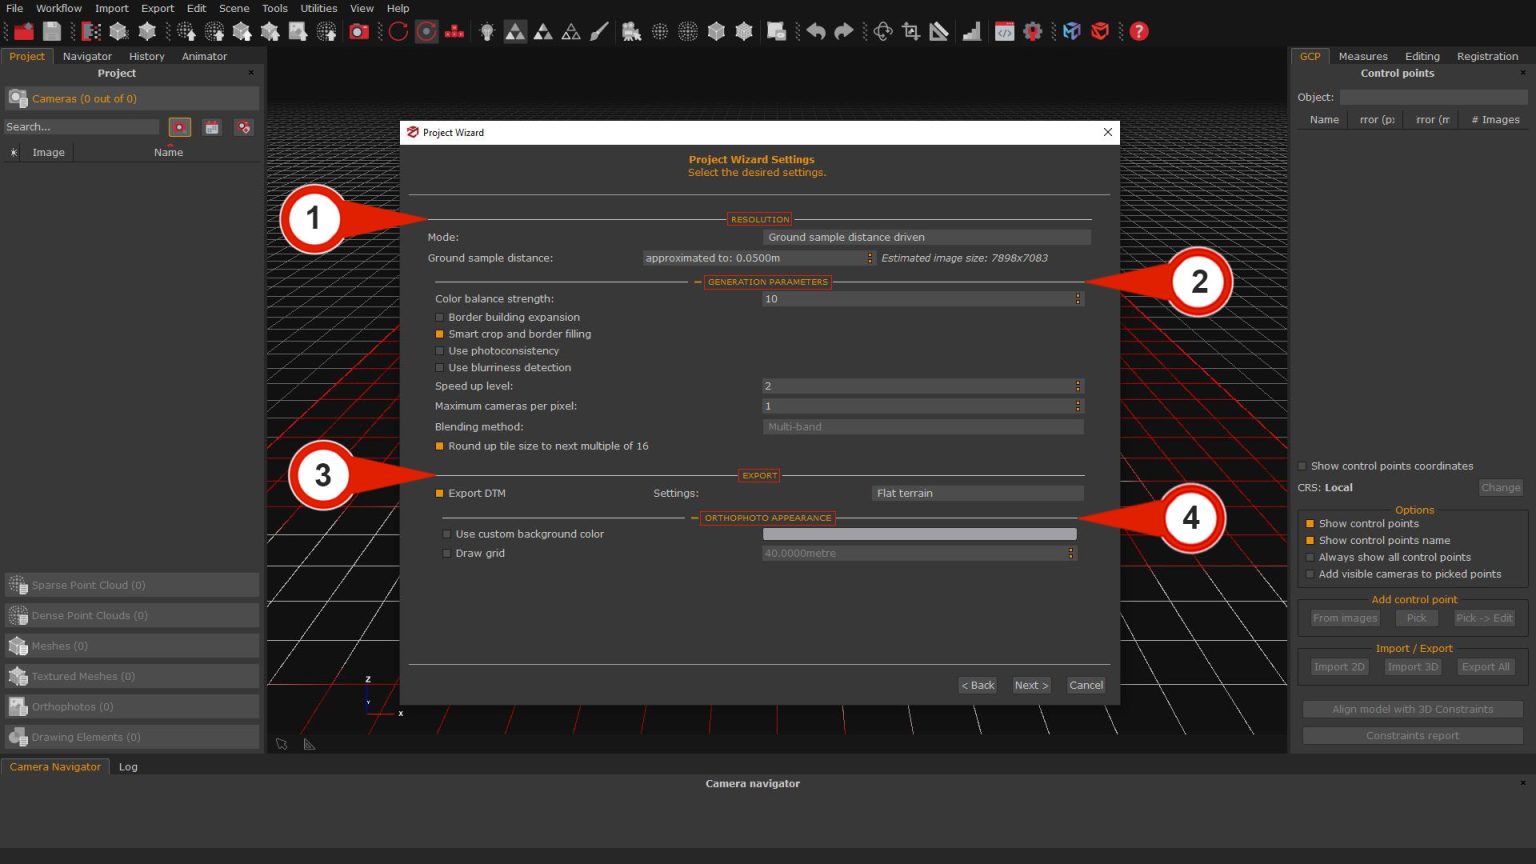Open the Settings dropdown showing Flat terrain
The image size is (1536, 864).
tap(977, 492)
